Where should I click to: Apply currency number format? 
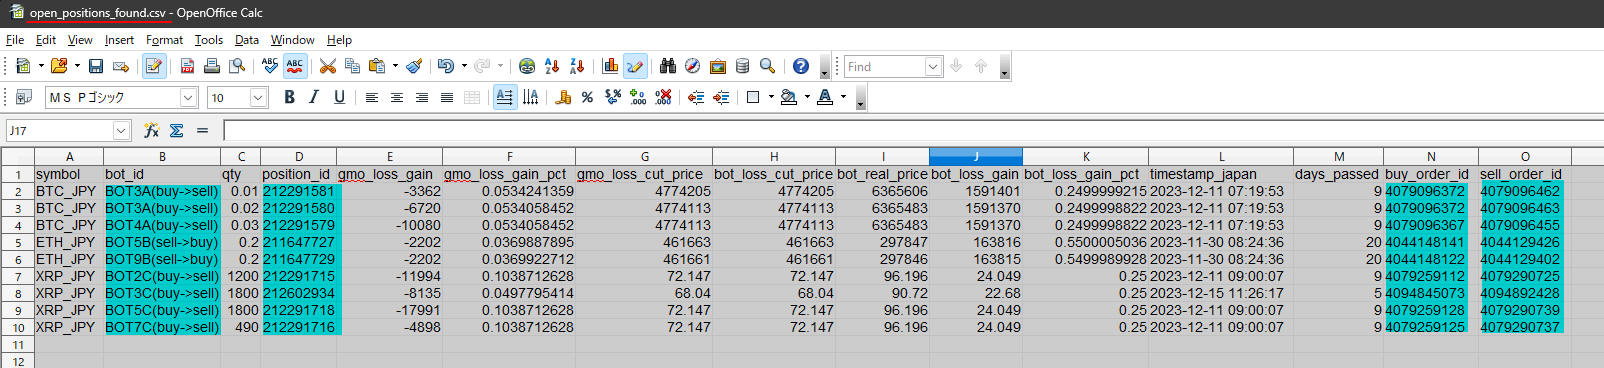(563, 97)
